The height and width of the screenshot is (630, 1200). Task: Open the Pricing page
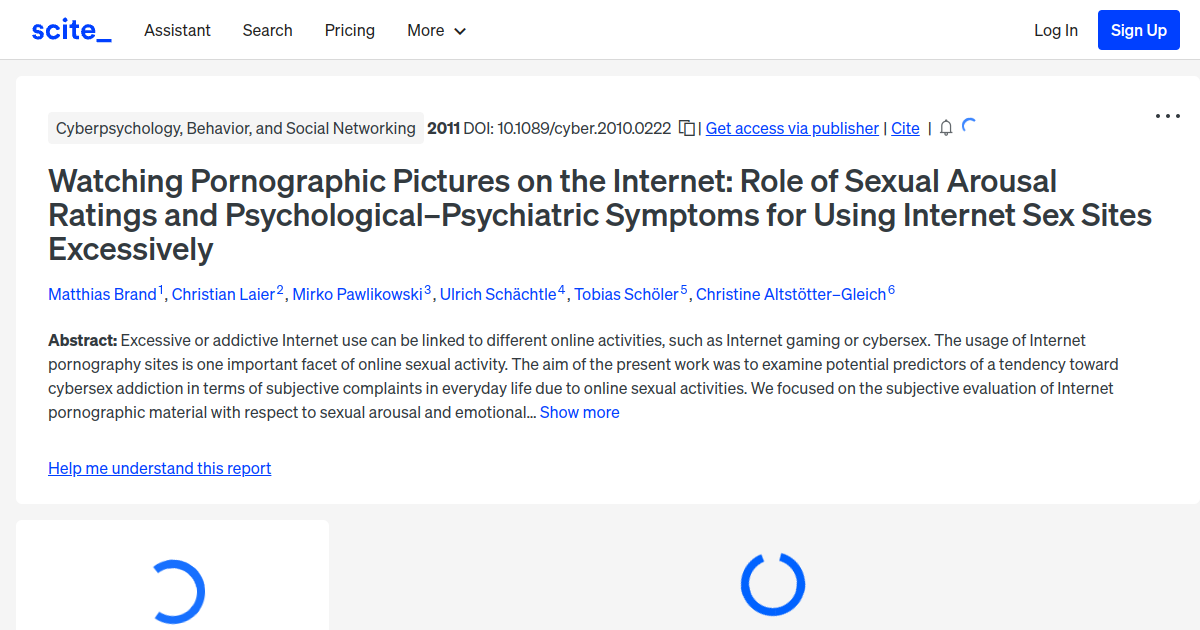coord(349,31)
